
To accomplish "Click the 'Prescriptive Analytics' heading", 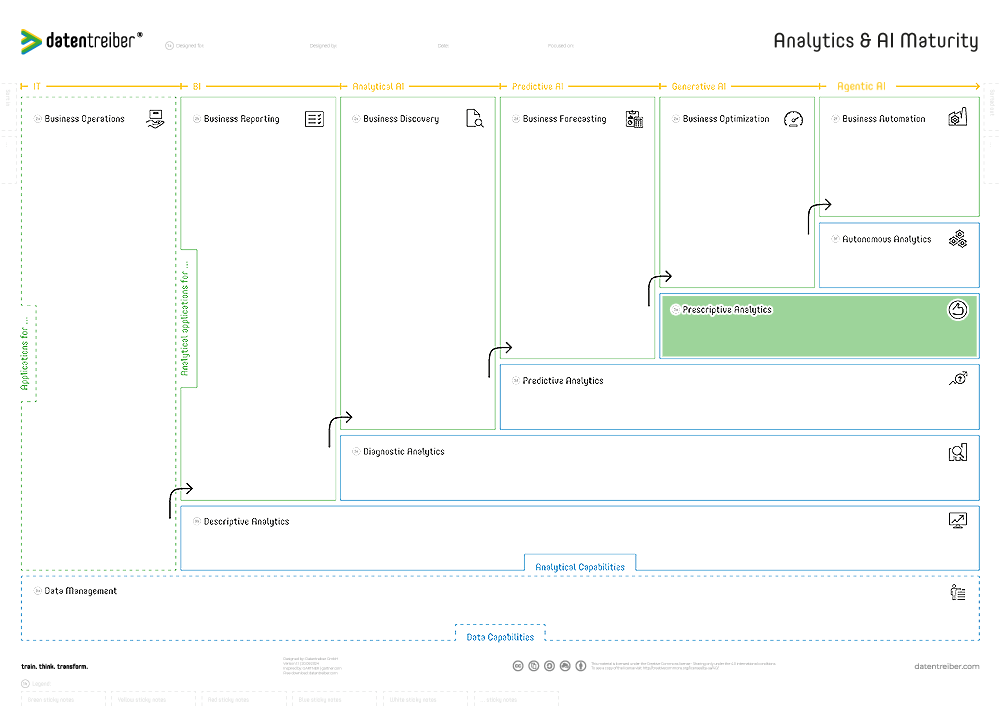I will point(727,310).
